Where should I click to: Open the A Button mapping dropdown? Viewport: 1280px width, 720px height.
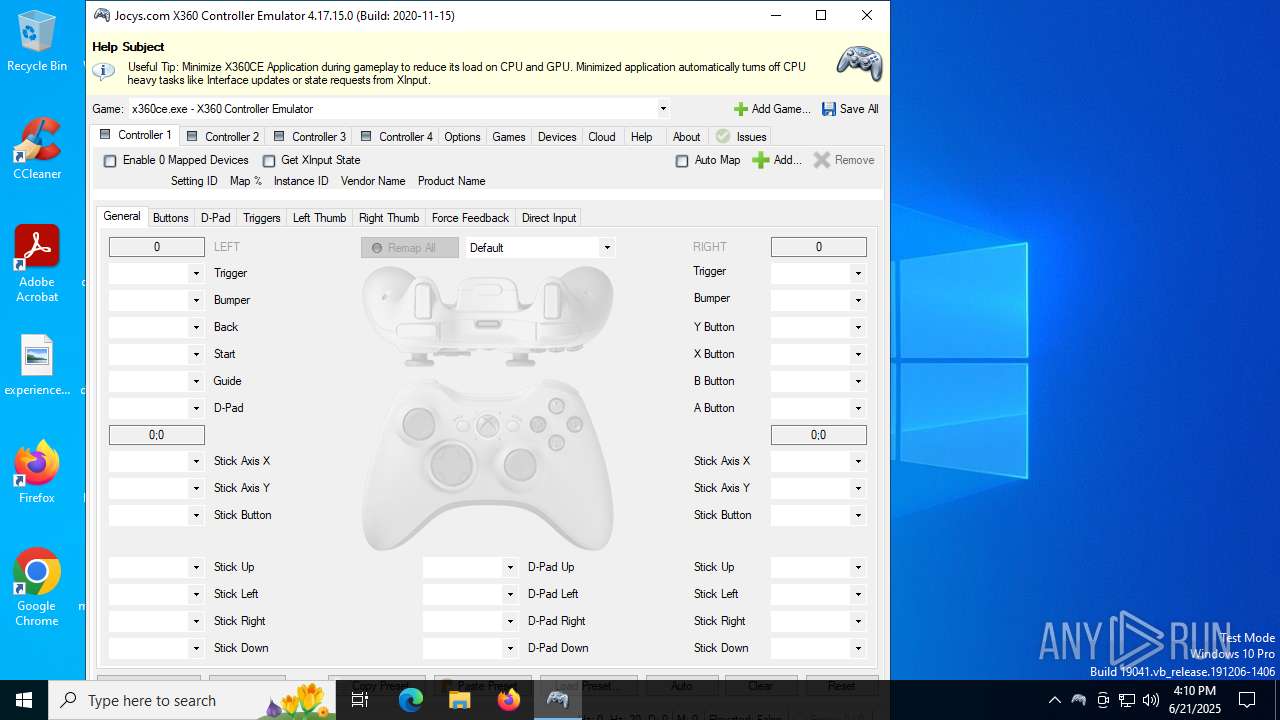tap(858, 408)
